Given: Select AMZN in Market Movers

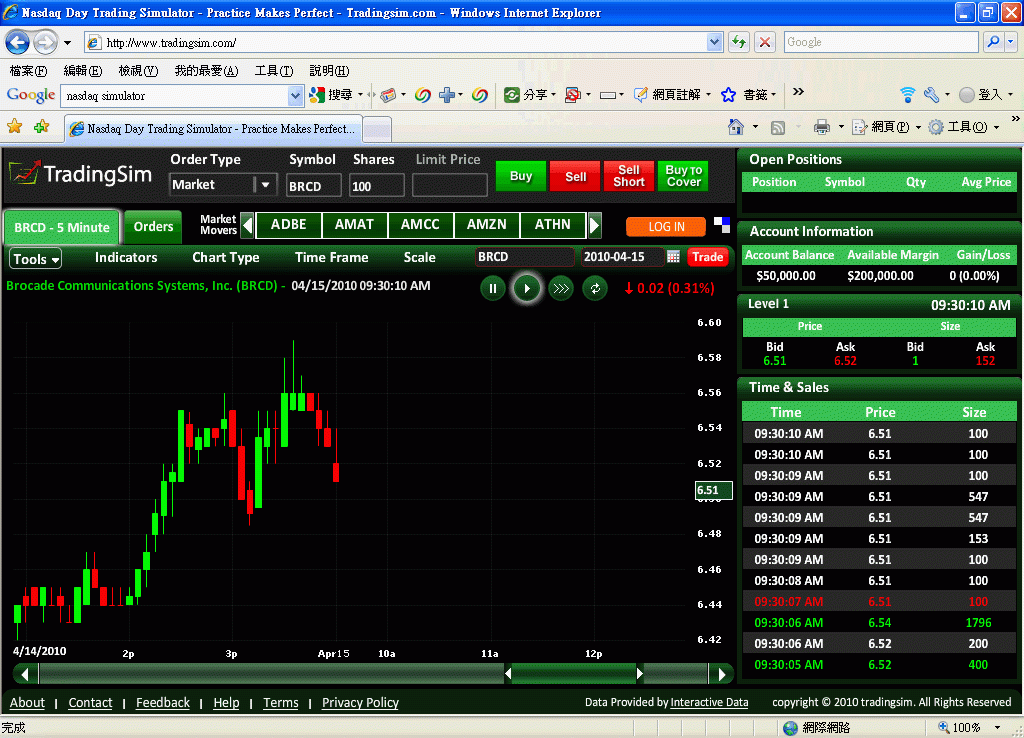Looking at the screenshot, I should (x=487, y=225).
